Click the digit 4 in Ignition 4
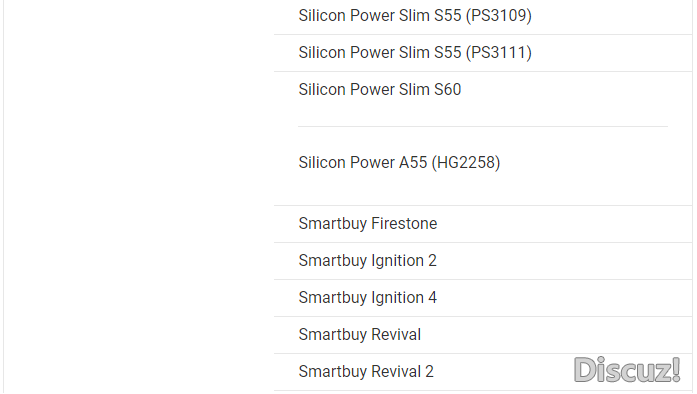The image size is (697, 394). point(433,298)
